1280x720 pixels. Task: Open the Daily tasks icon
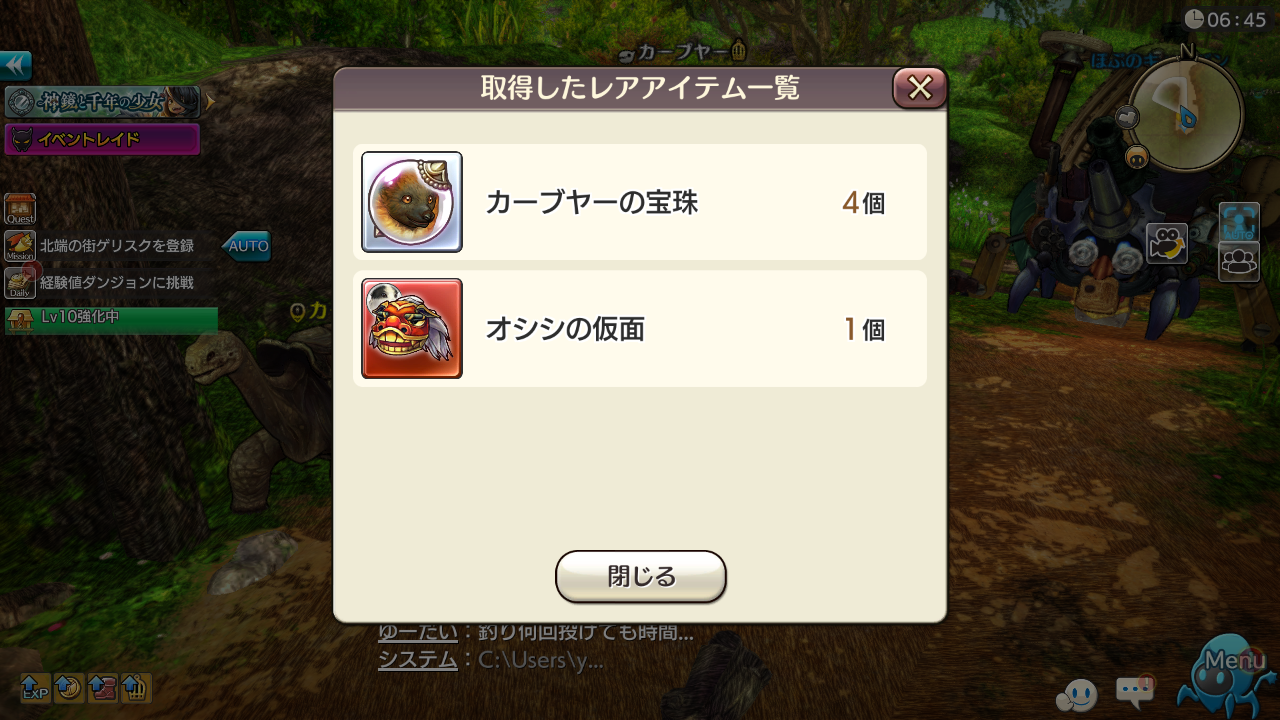pyautogui.click(x=20, y=283)
